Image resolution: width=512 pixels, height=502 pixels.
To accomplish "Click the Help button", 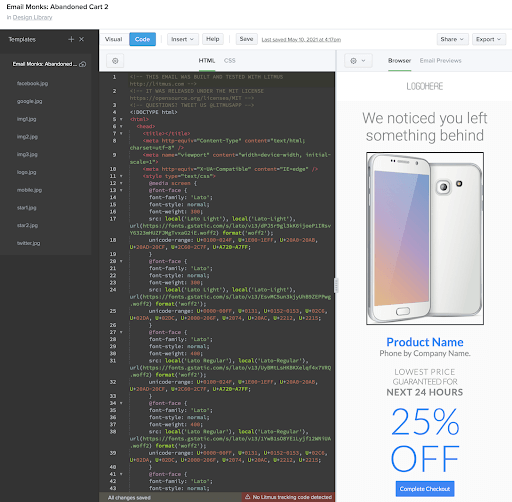I will point(213,39).
